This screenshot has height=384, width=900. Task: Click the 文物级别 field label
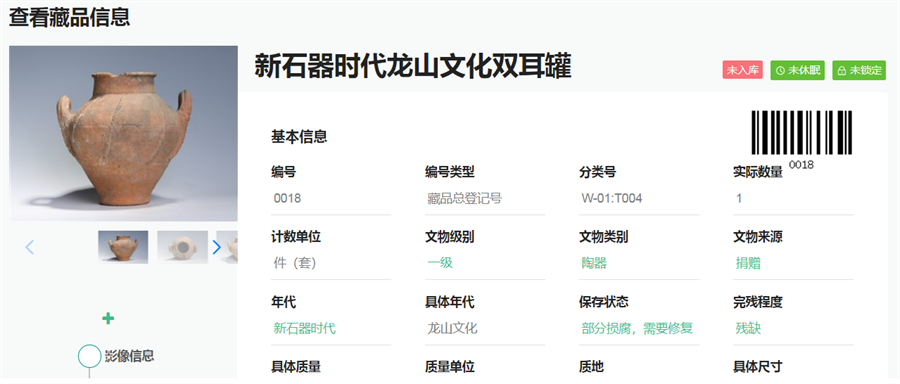pyautogui.click(x=449, y=236)
